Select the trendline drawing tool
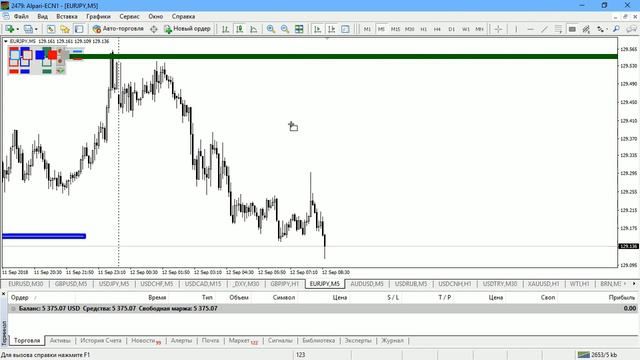The height and width of the screenshot is (360, 640). [x=544, y=29]
